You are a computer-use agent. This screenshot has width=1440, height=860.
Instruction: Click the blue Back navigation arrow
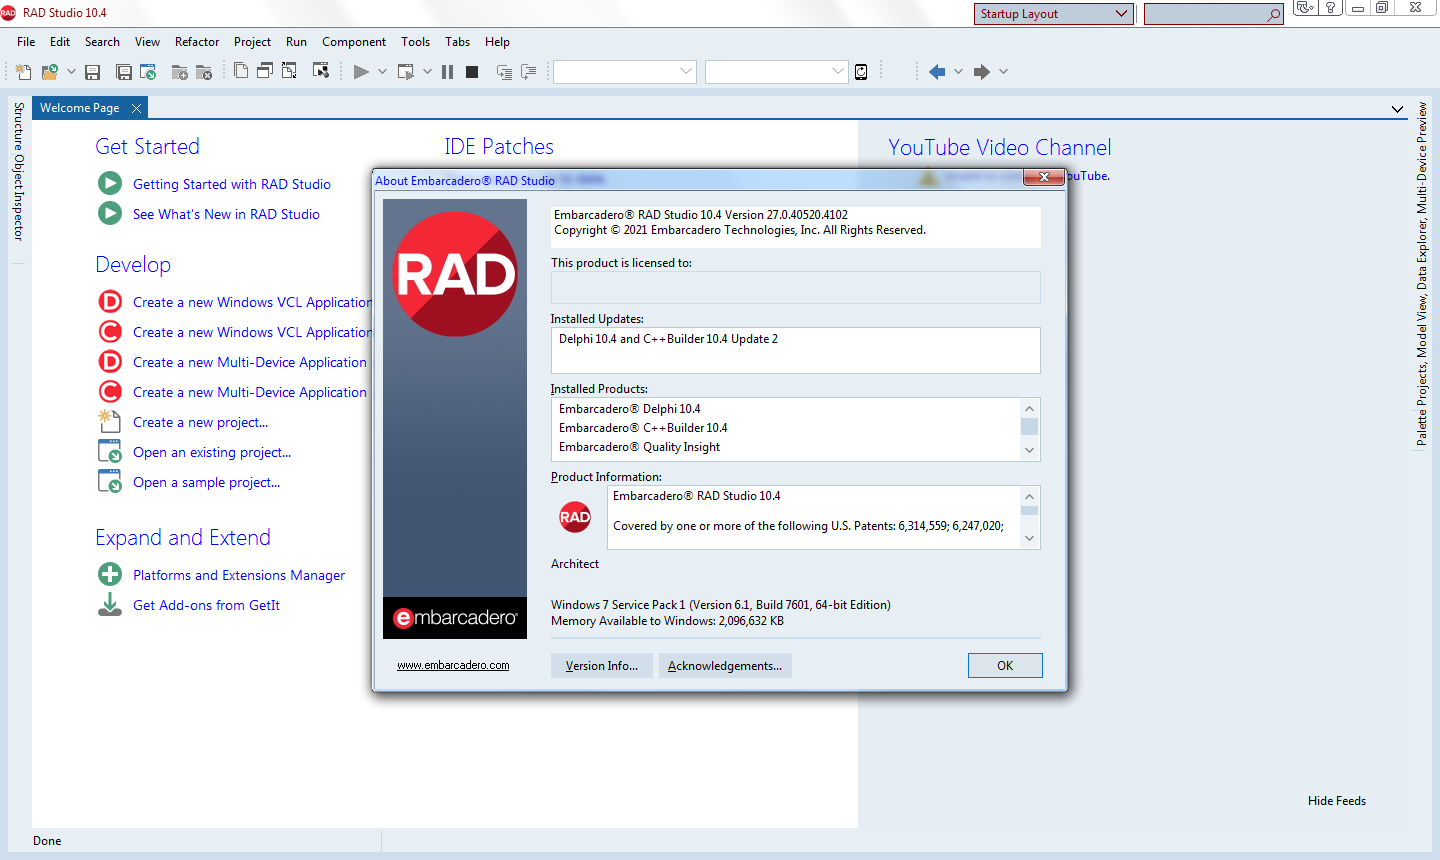coord(937,72)
